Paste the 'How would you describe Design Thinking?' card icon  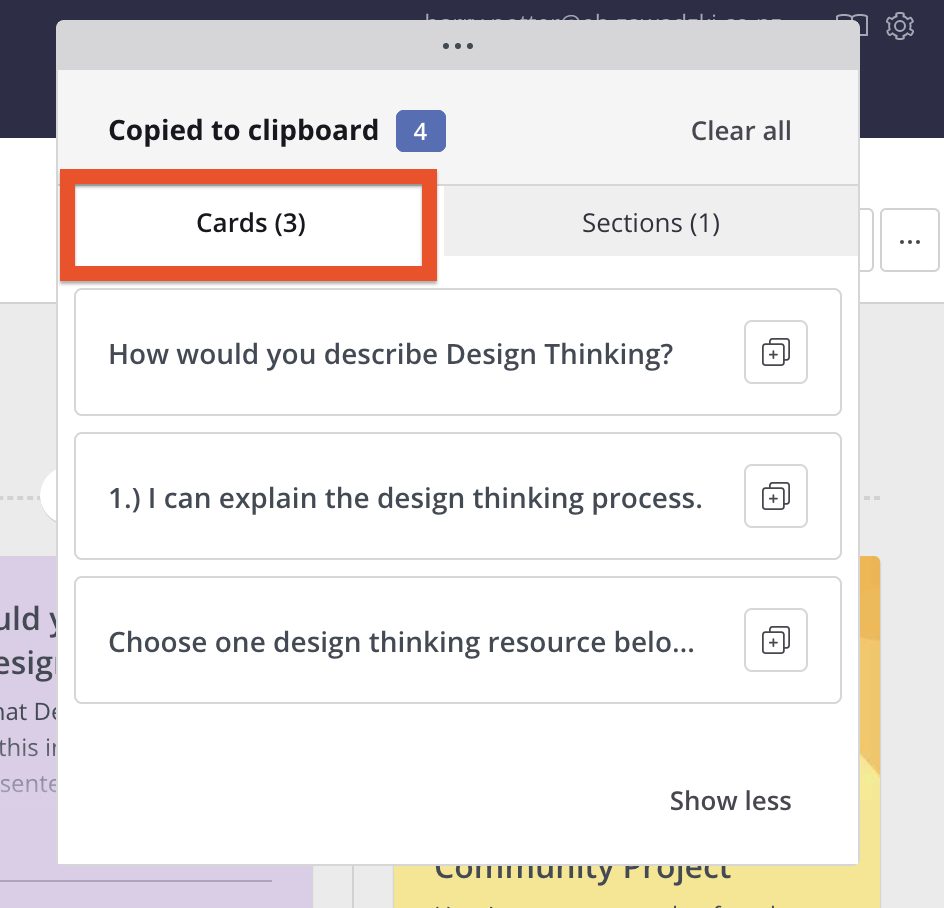tap(775, 352)
